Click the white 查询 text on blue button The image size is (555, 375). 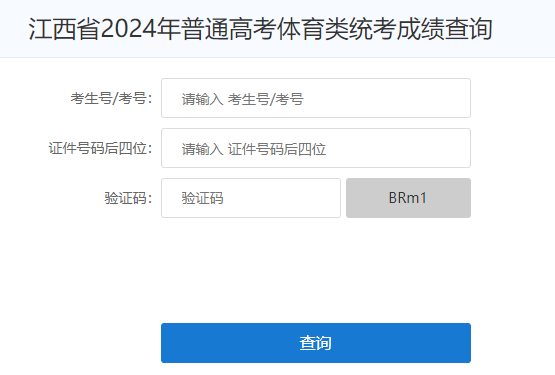(x=315, y=343)
